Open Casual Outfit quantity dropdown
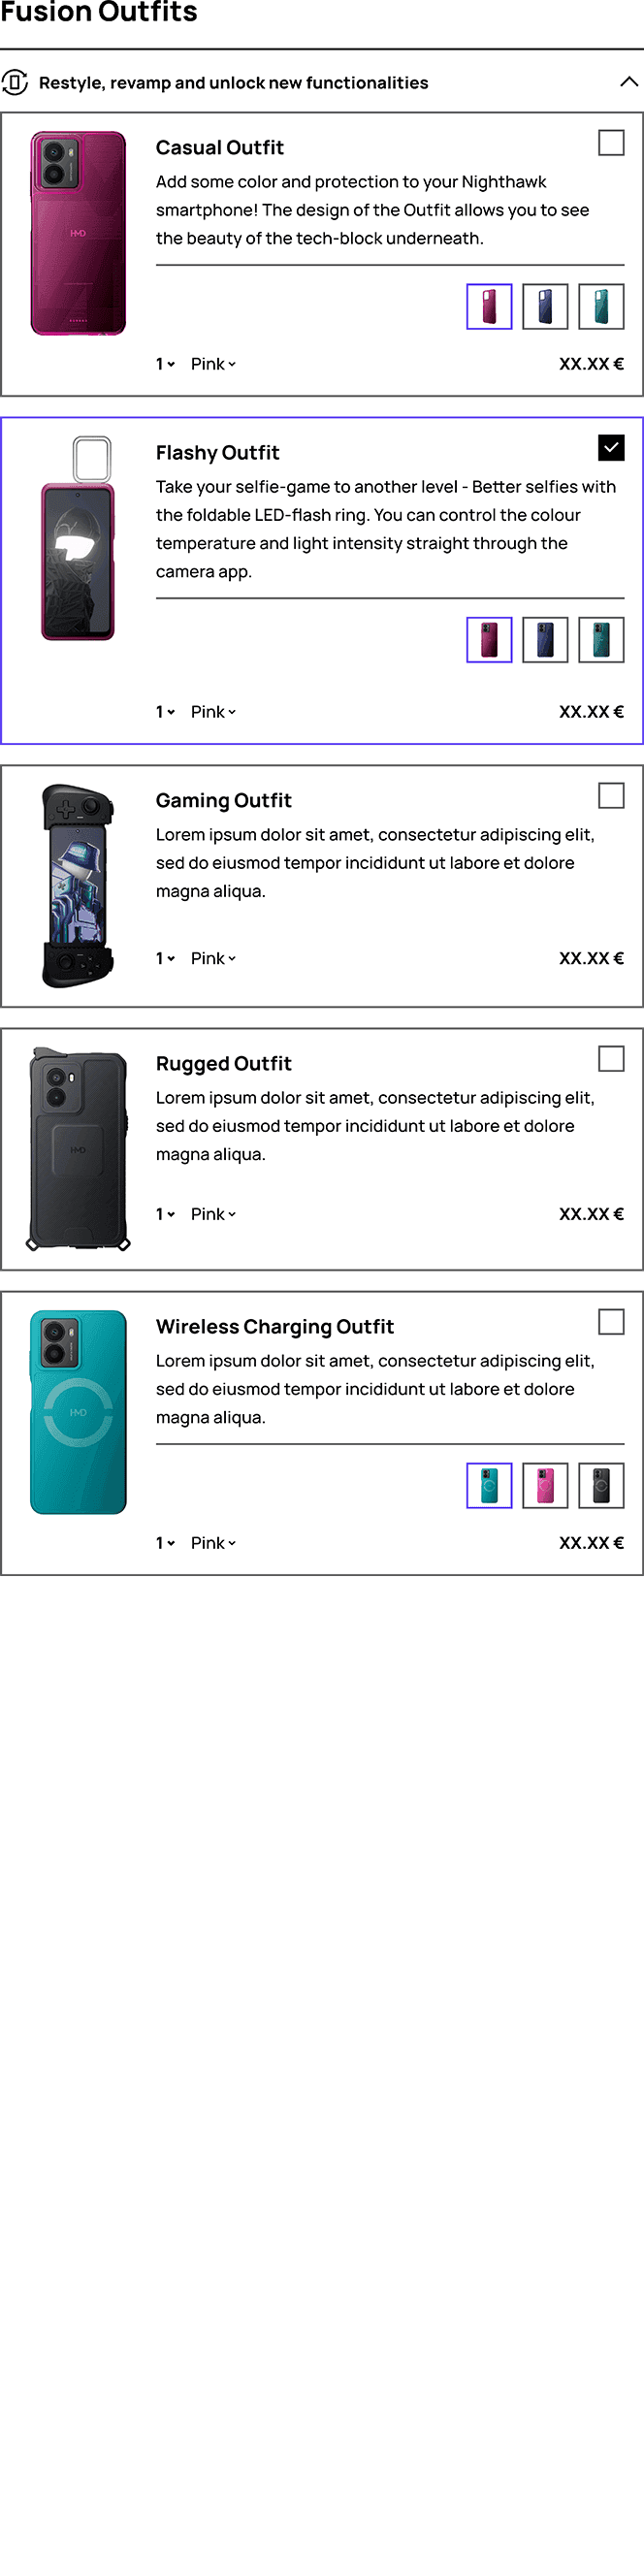This screenshot has height=2576, width=644. click(x=165, y=364)
